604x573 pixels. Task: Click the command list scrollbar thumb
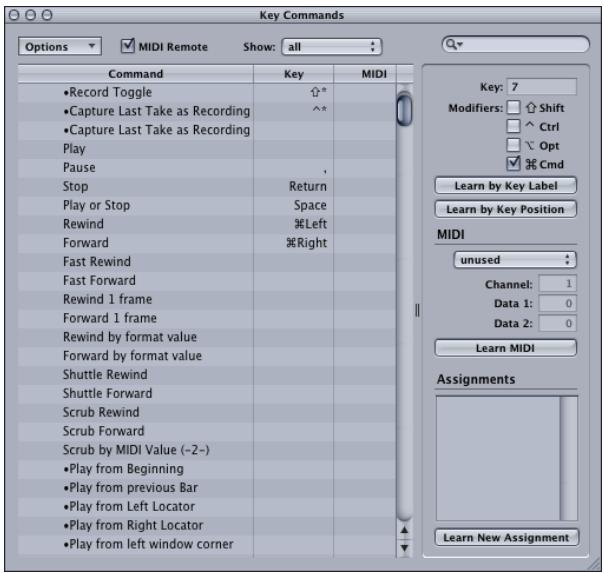404,110
